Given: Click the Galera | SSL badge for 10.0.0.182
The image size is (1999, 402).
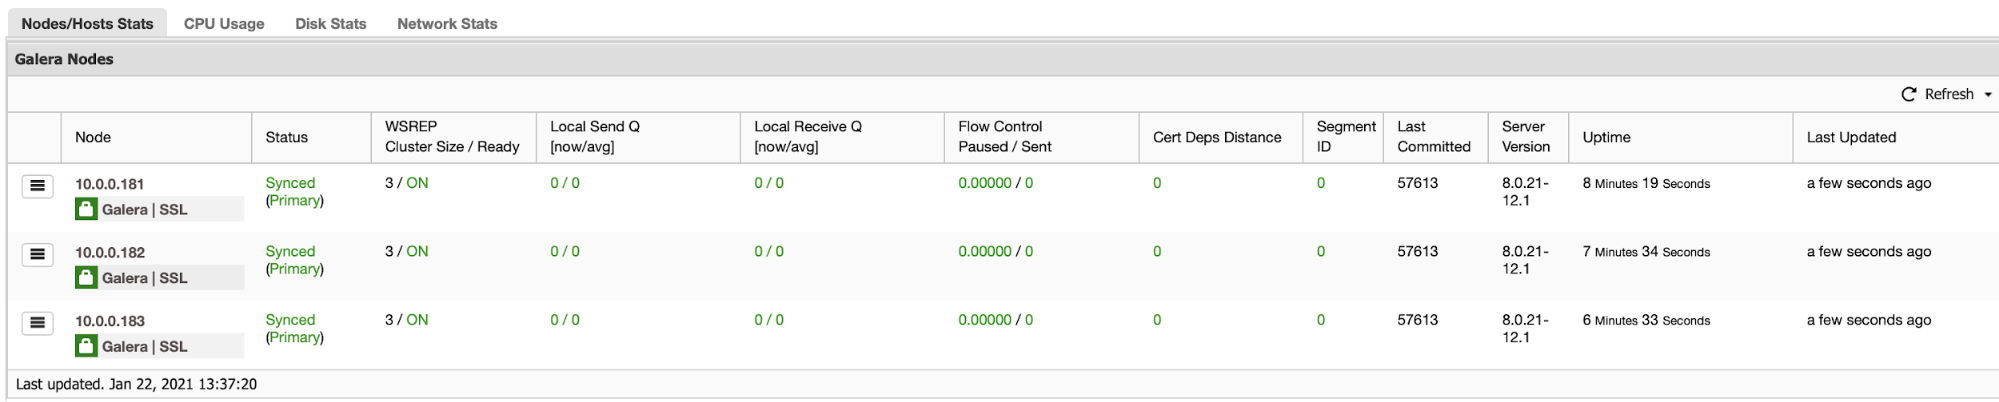Looking at the screenshot, I should [x=159, y=277].
